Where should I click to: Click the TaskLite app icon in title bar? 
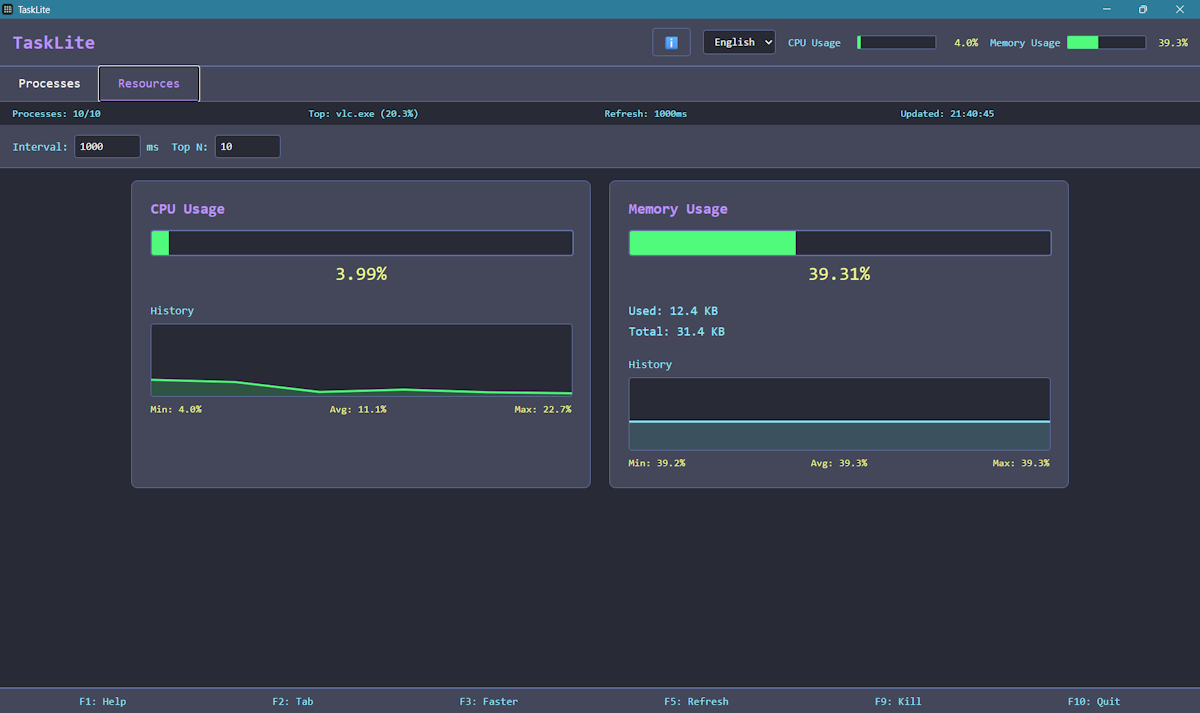[9, 9]
